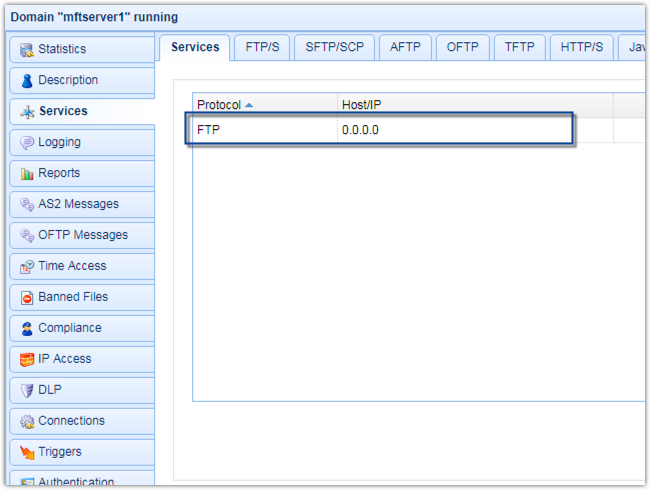This screenshot has height=490, width=650.
Task: Click the Connections gear icon
Action: [27, 422]
